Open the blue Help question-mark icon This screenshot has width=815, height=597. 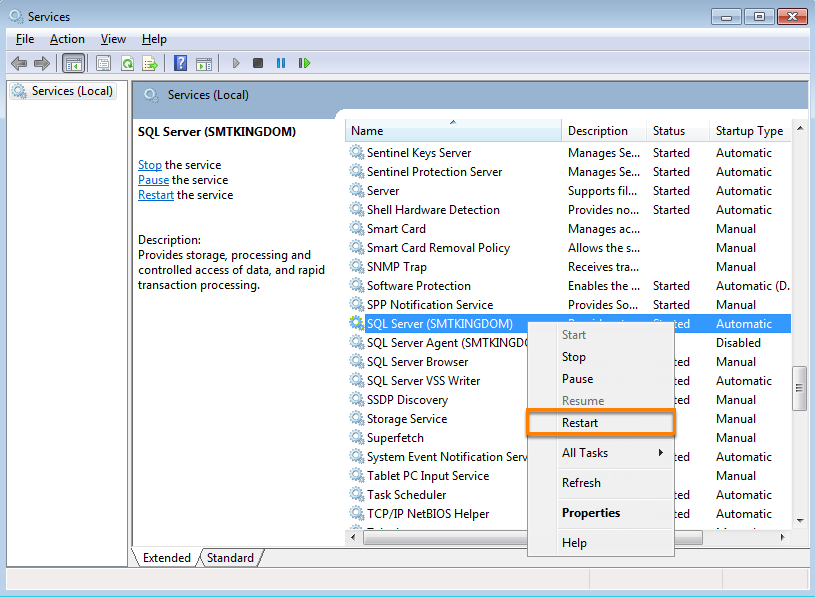tap(180, 63)
